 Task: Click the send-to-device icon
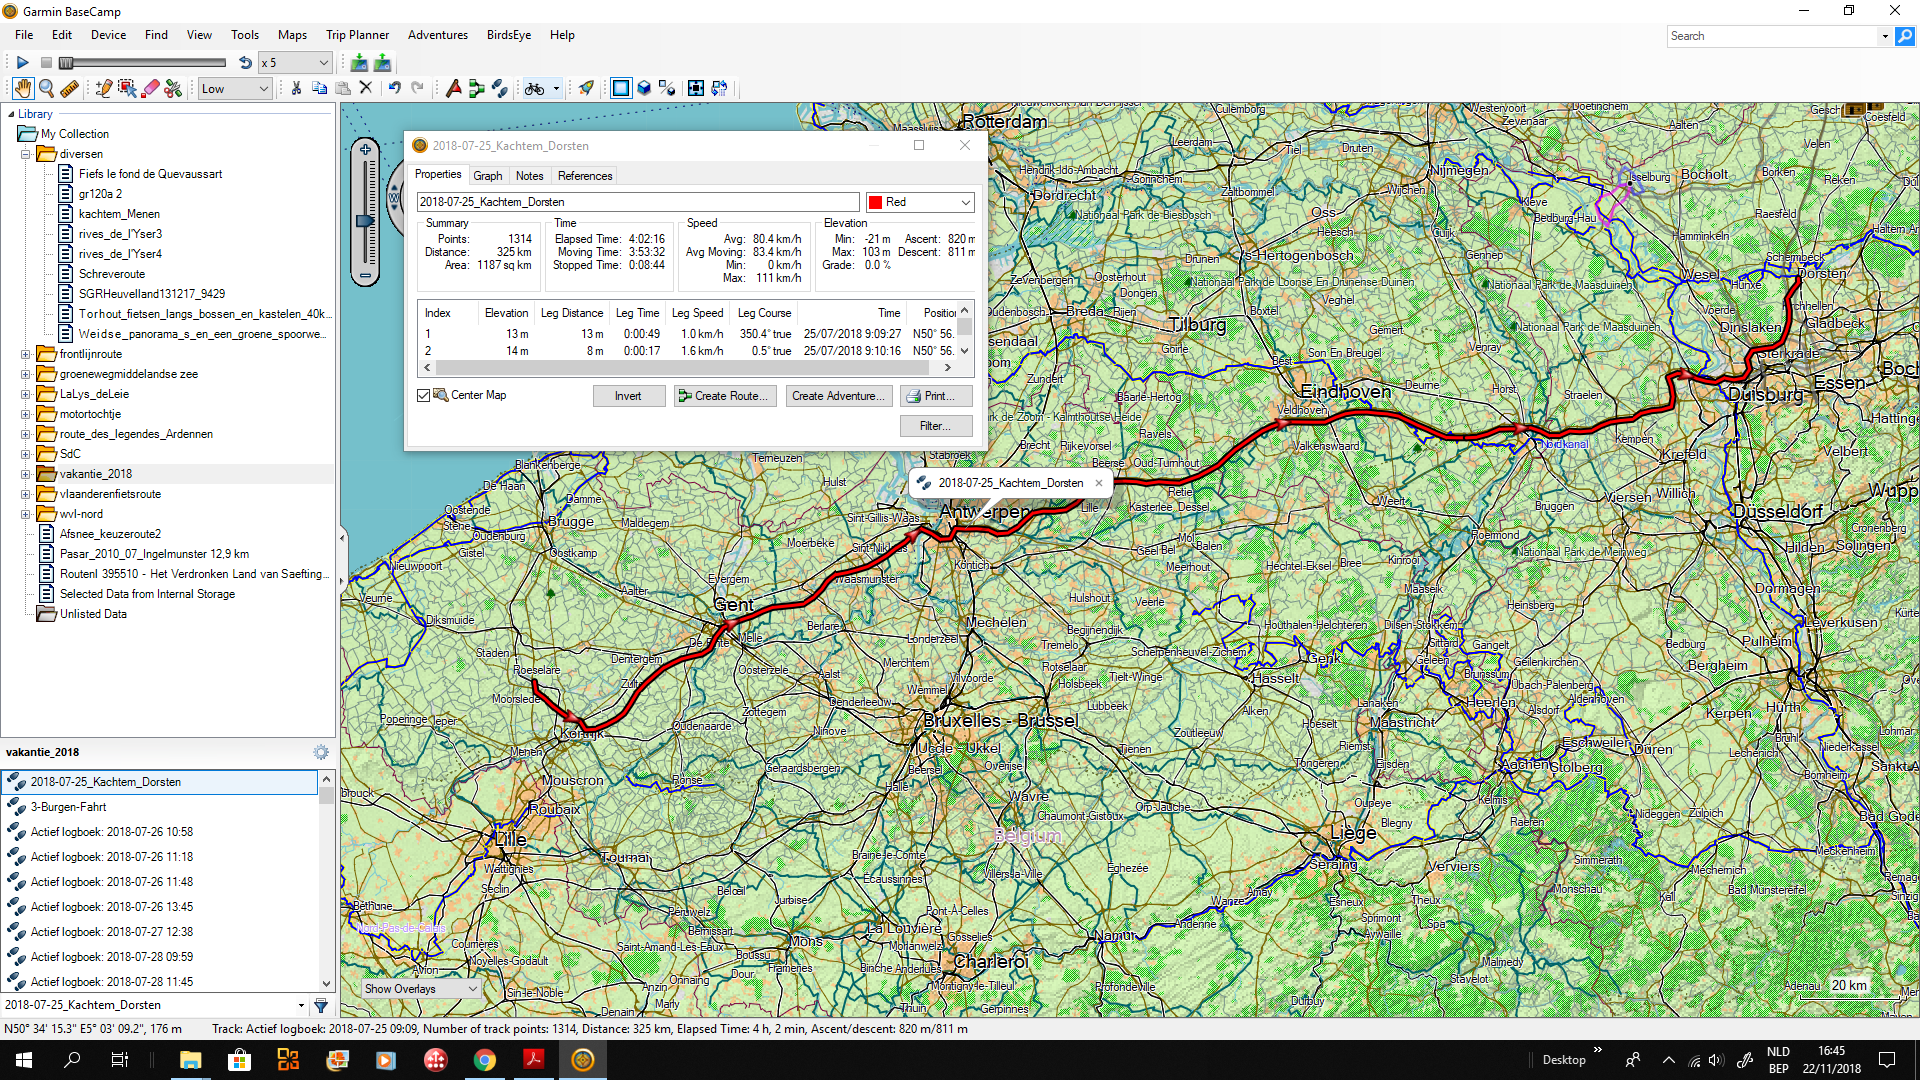tap(382, 62)
